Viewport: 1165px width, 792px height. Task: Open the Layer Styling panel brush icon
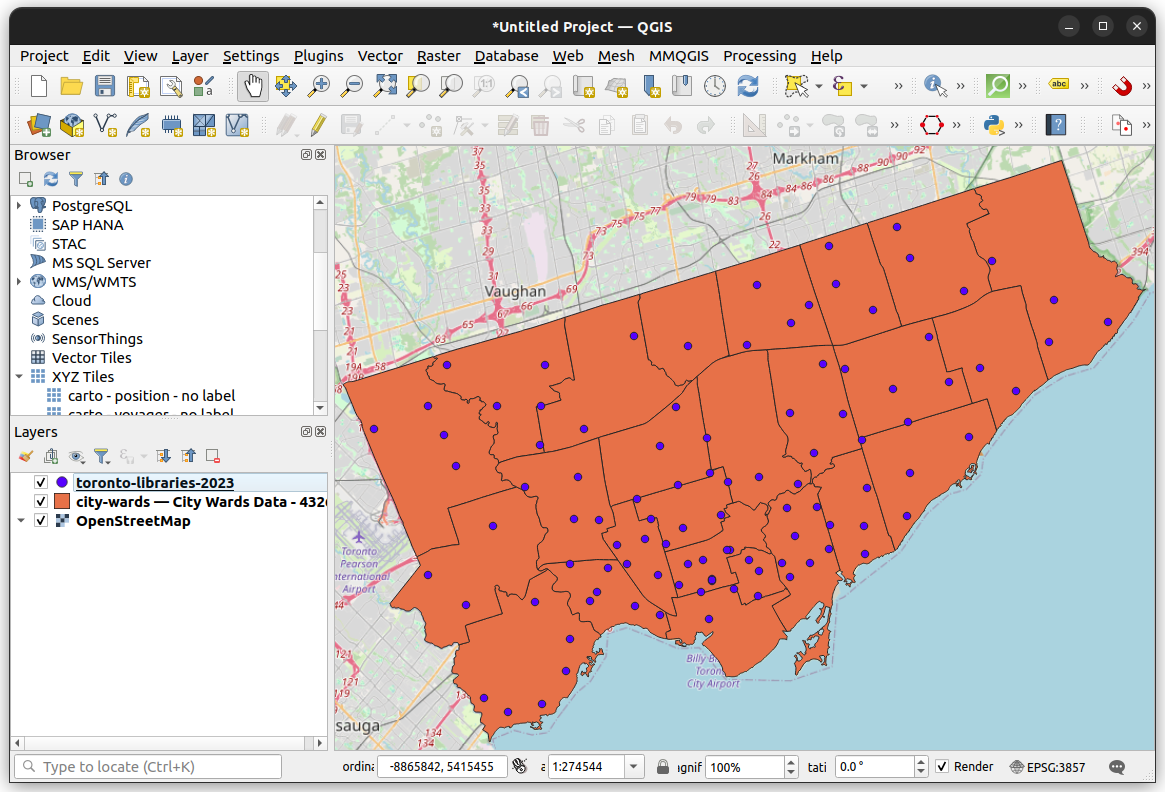coord(26,456)
